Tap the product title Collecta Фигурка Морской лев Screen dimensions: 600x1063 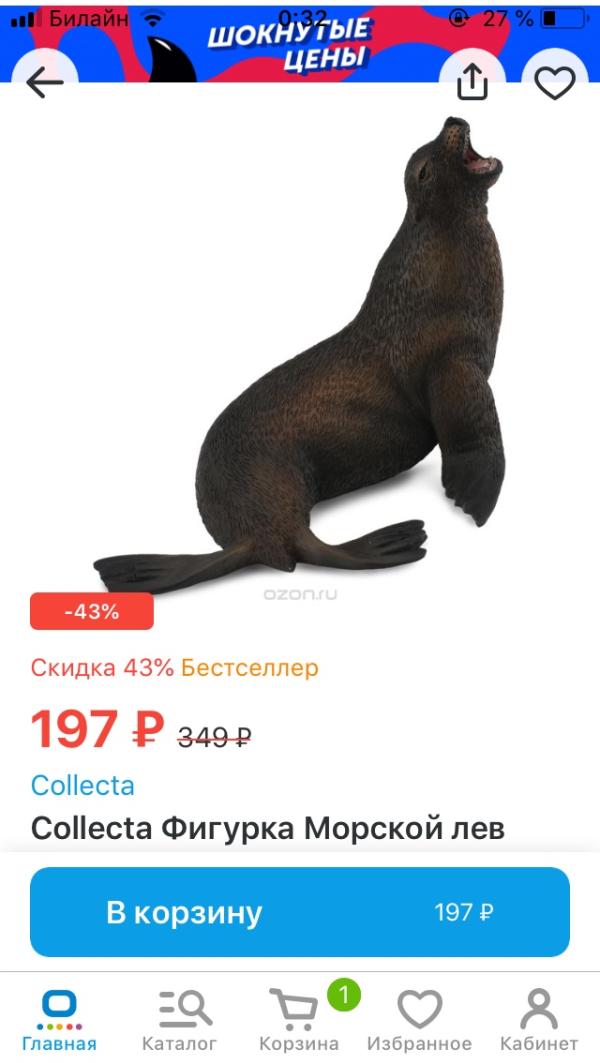click(268, 828)
